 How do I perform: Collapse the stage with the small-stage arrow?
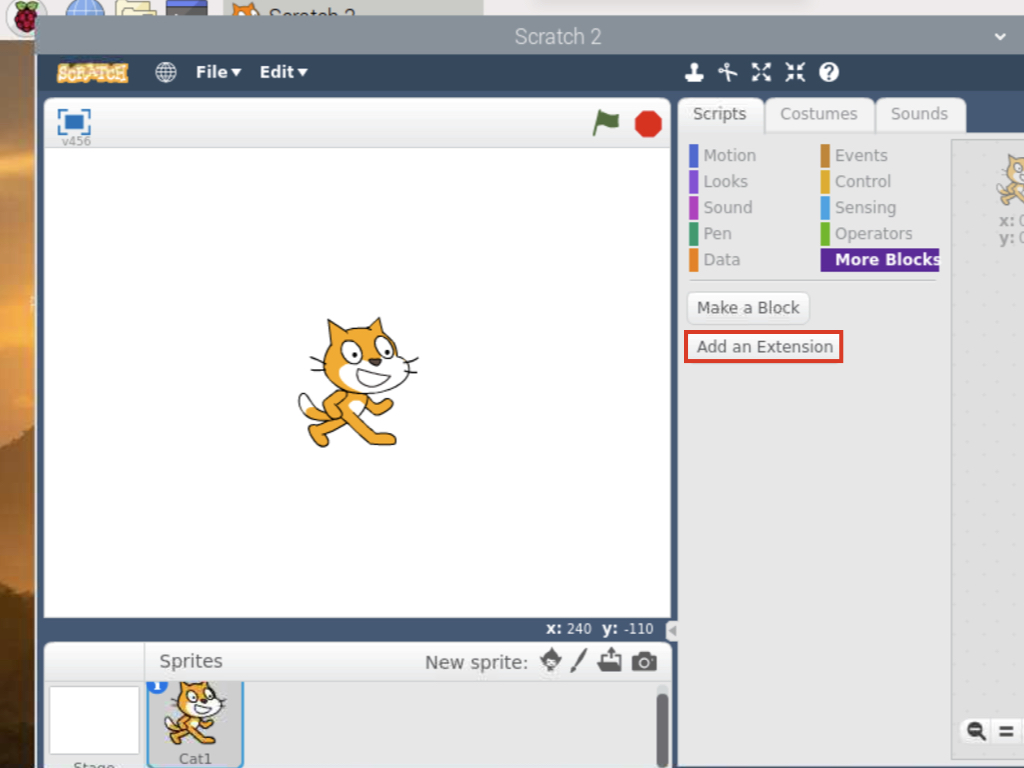672,630
